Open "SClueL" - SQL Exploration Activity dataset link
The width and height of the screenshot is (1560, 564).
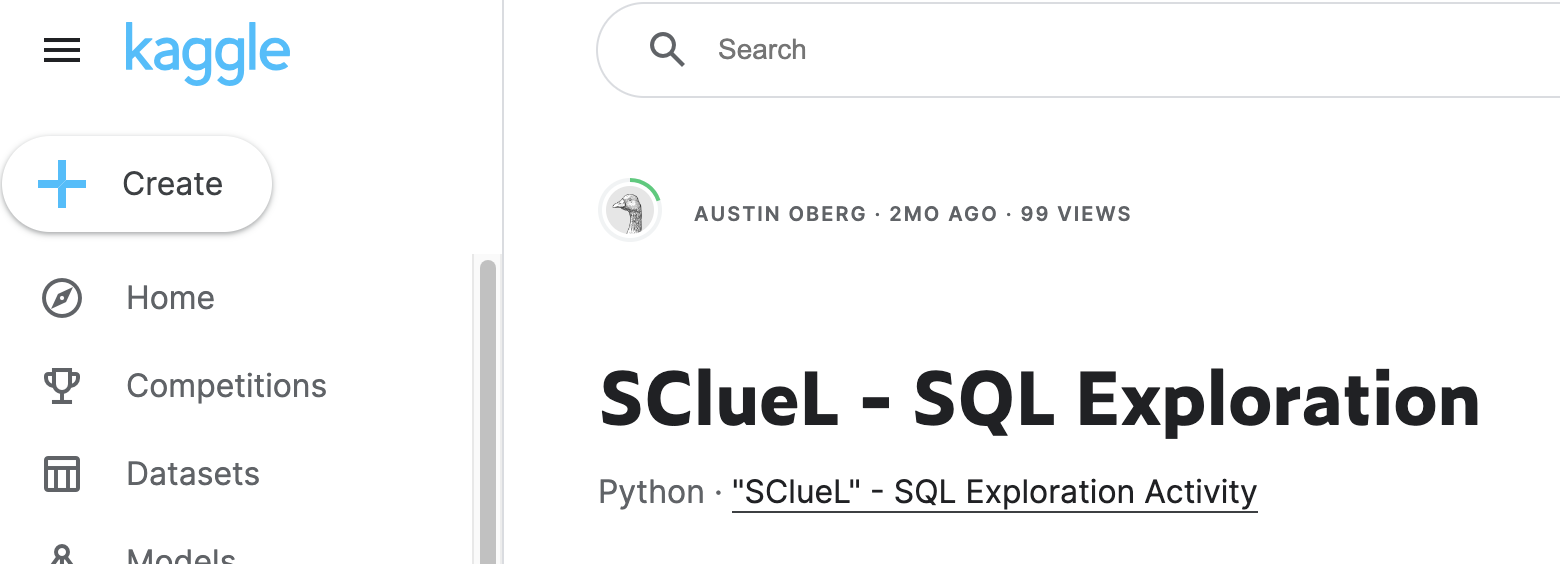point(994,493)
